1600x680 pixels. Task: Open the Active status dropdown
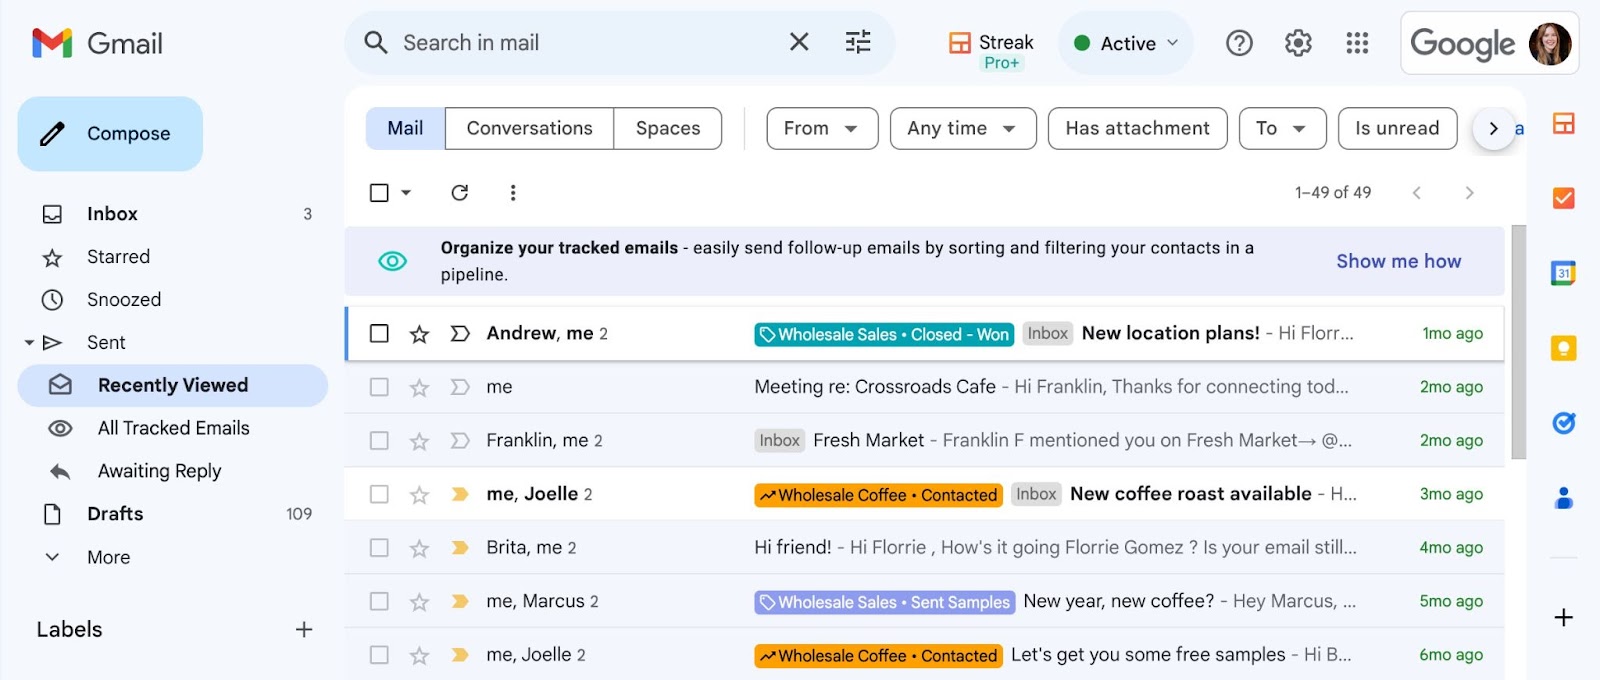click(1126, 43)
